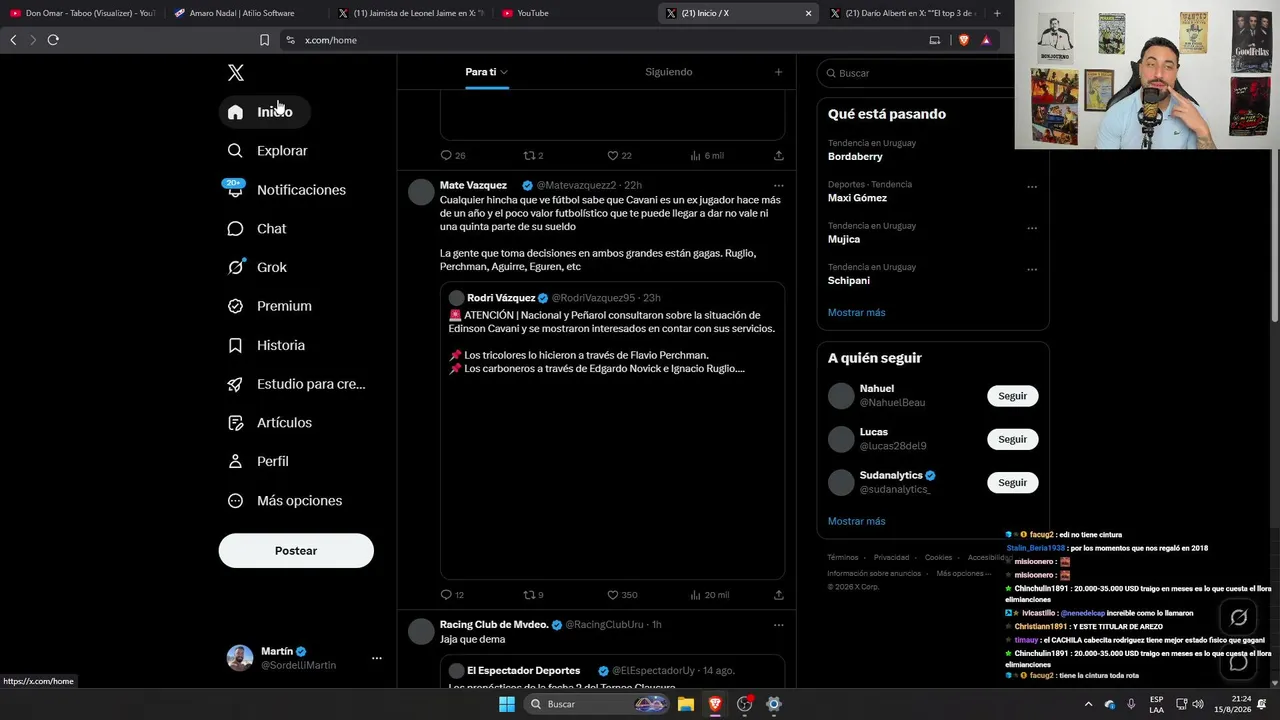The image size is (1280, 720).
Task: Click the X logo in the sidebar
Action: pyautogui.click(x=236, y=72)
